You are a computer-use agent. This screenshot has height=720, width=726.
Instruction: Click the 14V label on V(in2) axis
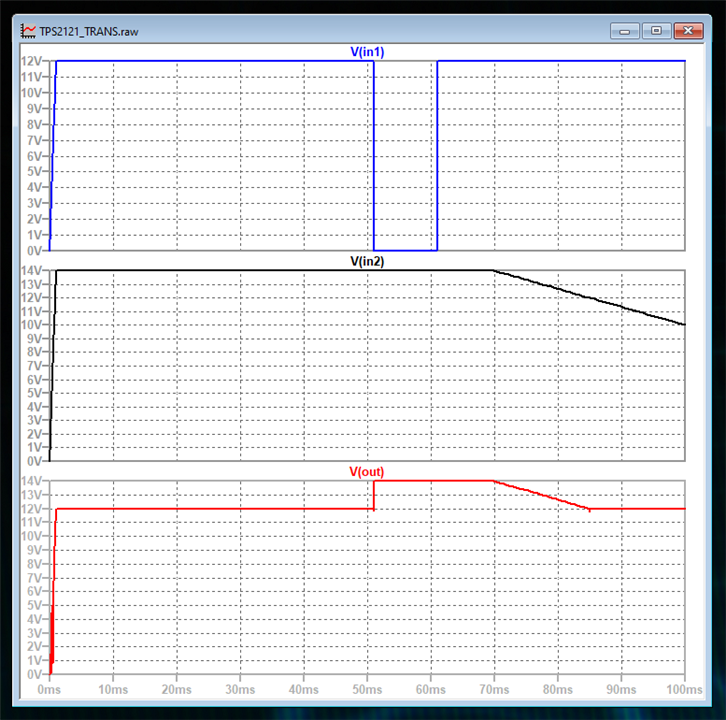(x=31, y=270)
